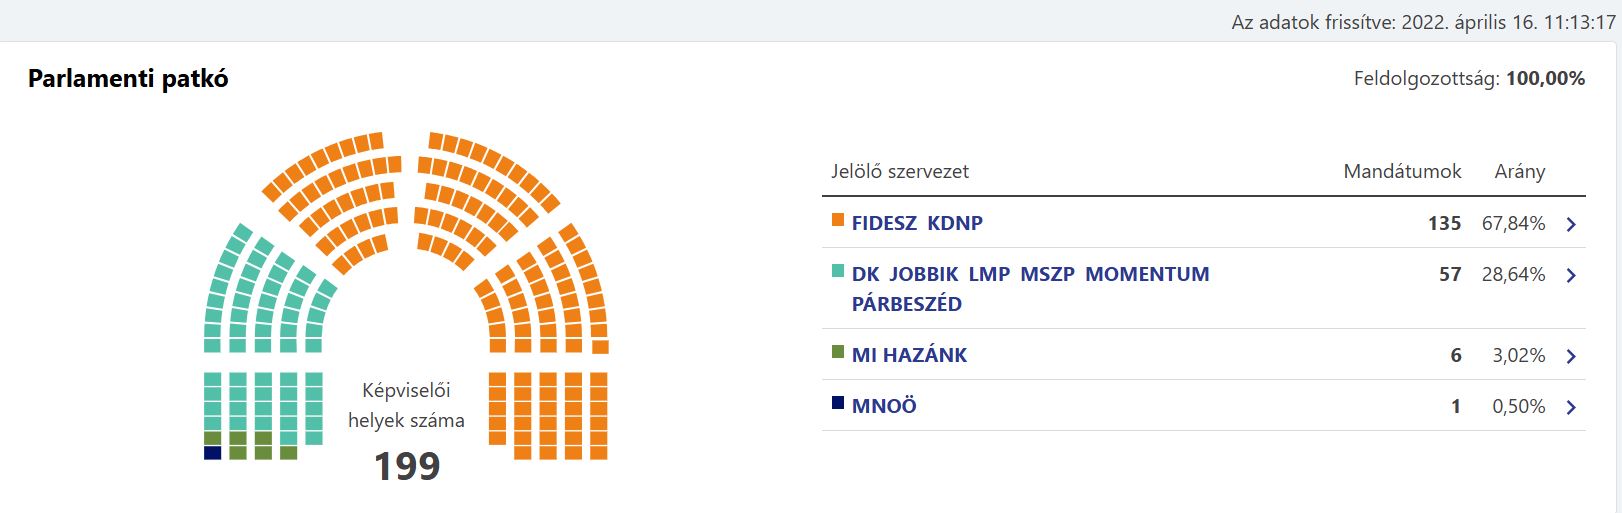
Task: Open the DK JOBBIK LMP MSZP MOMENTUM link
Action: tap(1030, 274)
